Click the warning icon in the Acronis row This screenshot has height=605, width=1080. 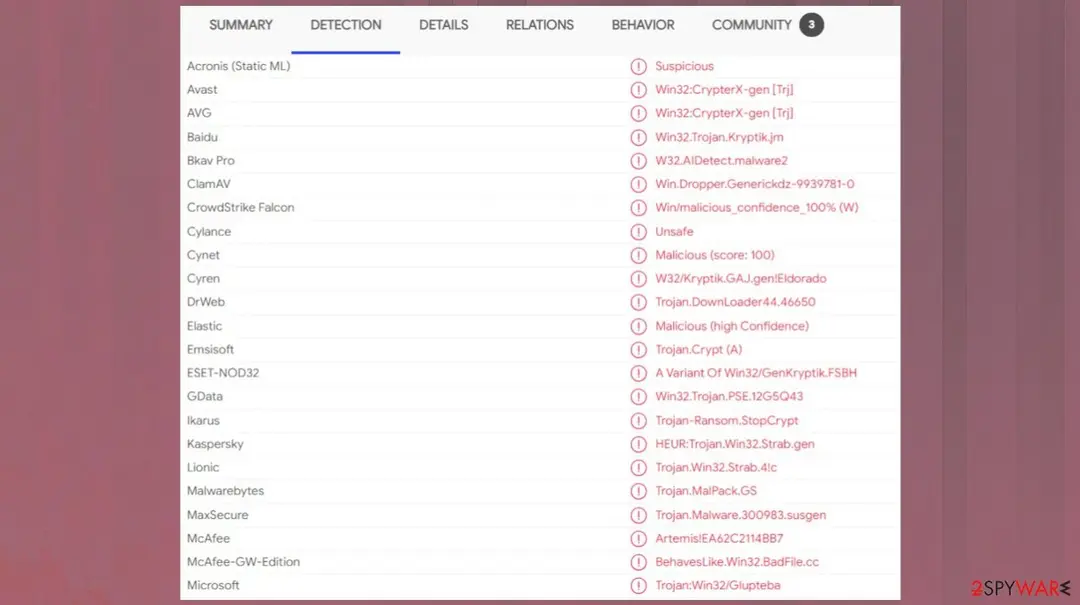638,66
